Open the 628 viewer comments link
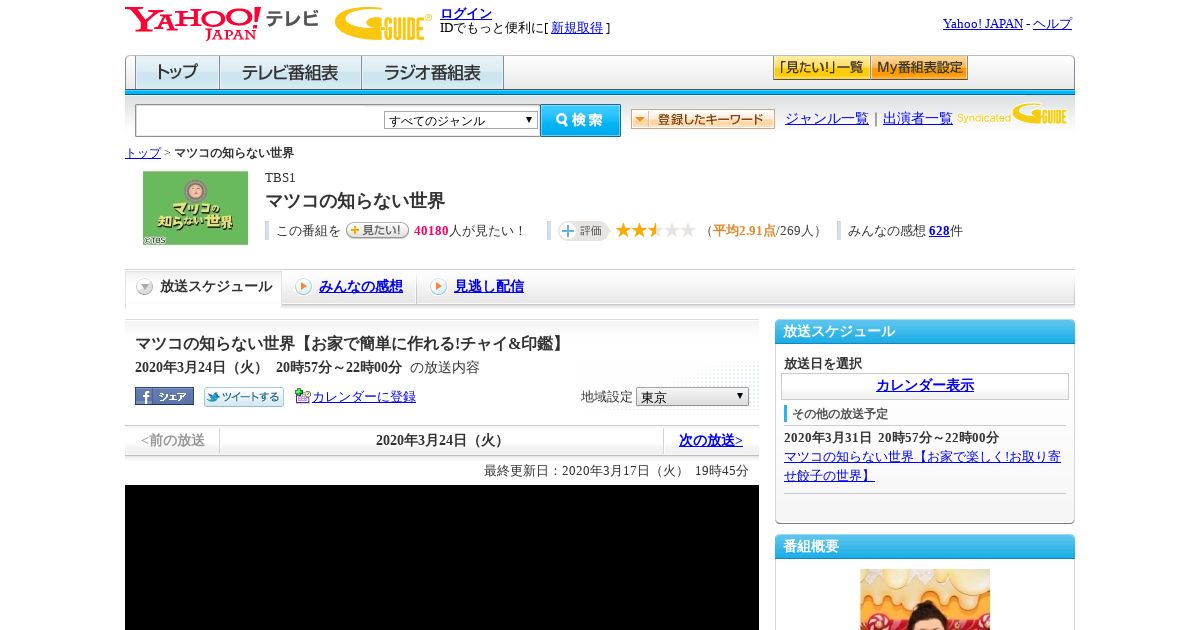The image size is (1200, 630). click(x=939, y=230)
